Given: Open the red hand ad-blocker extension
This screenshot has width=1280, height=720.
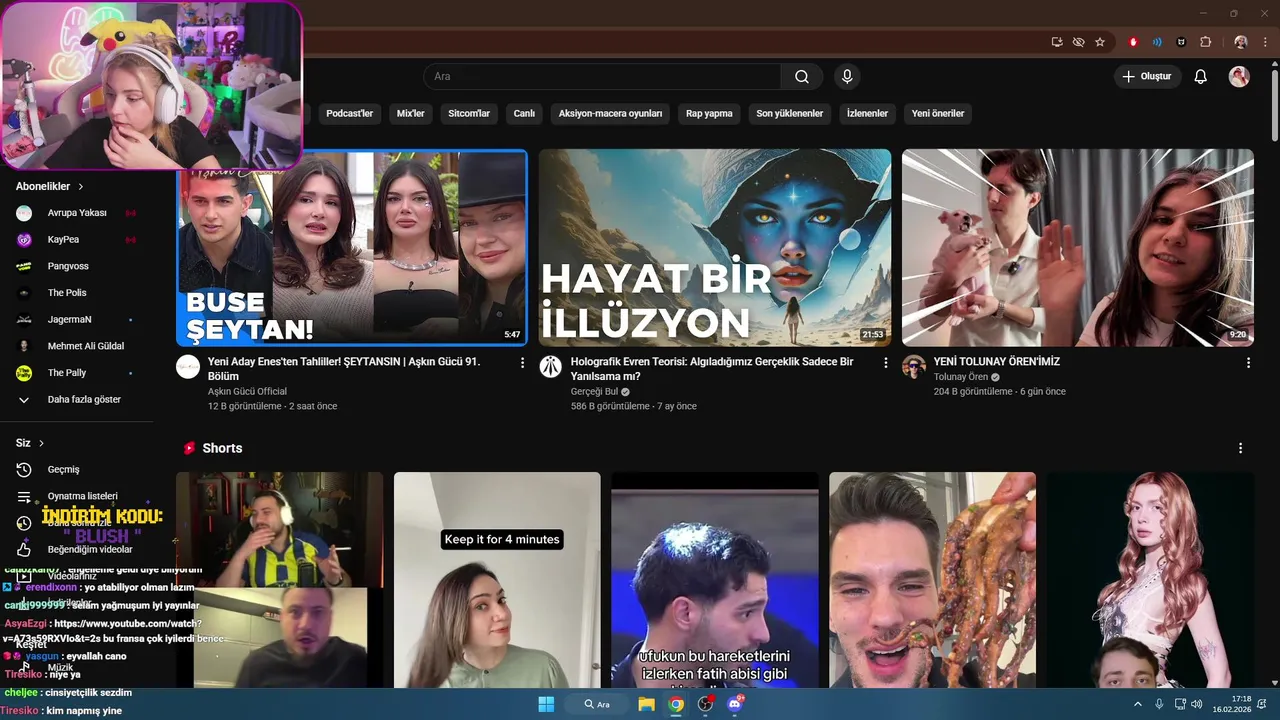Looking at the screenshot, I should coord(1133,42).
